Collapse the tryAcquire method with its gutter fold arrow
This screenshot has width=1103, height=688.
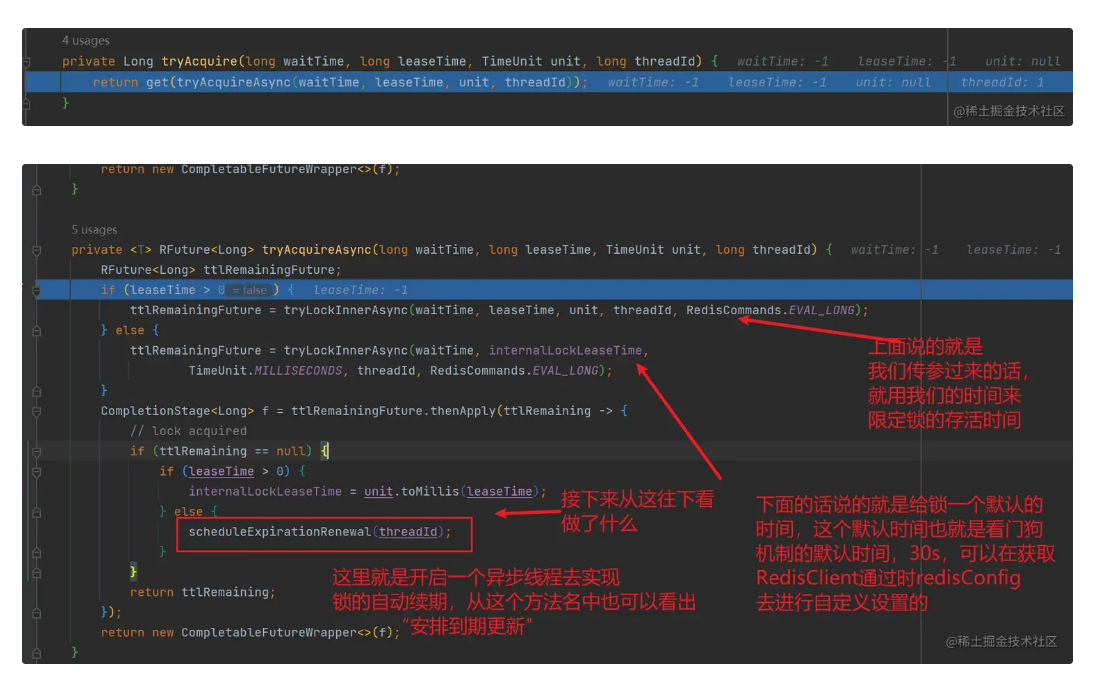(26, 61)
